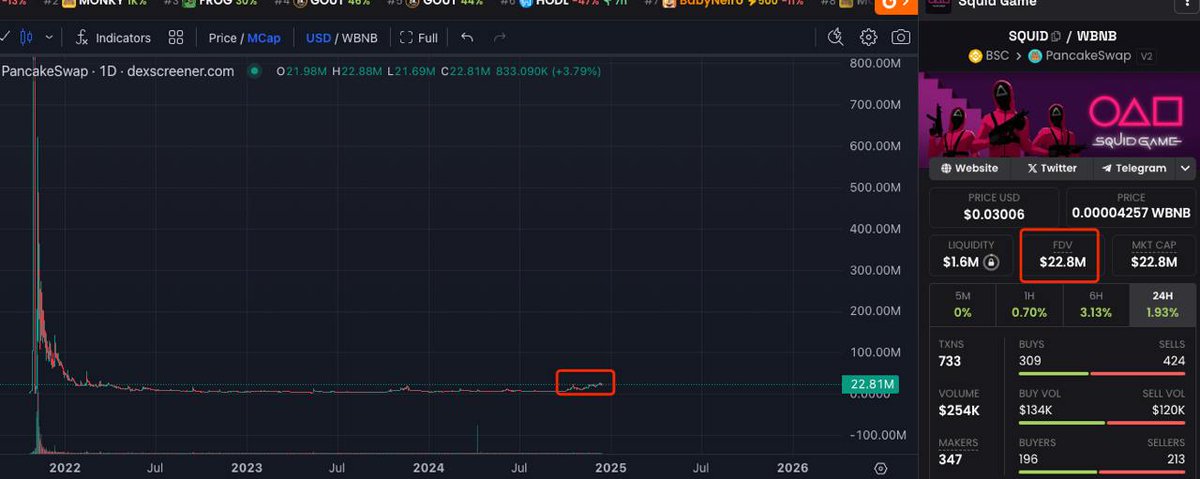The image size is (1200, 479).
Task: Click the LIQUIDITY $1.6M box
Action: [970, 254]
